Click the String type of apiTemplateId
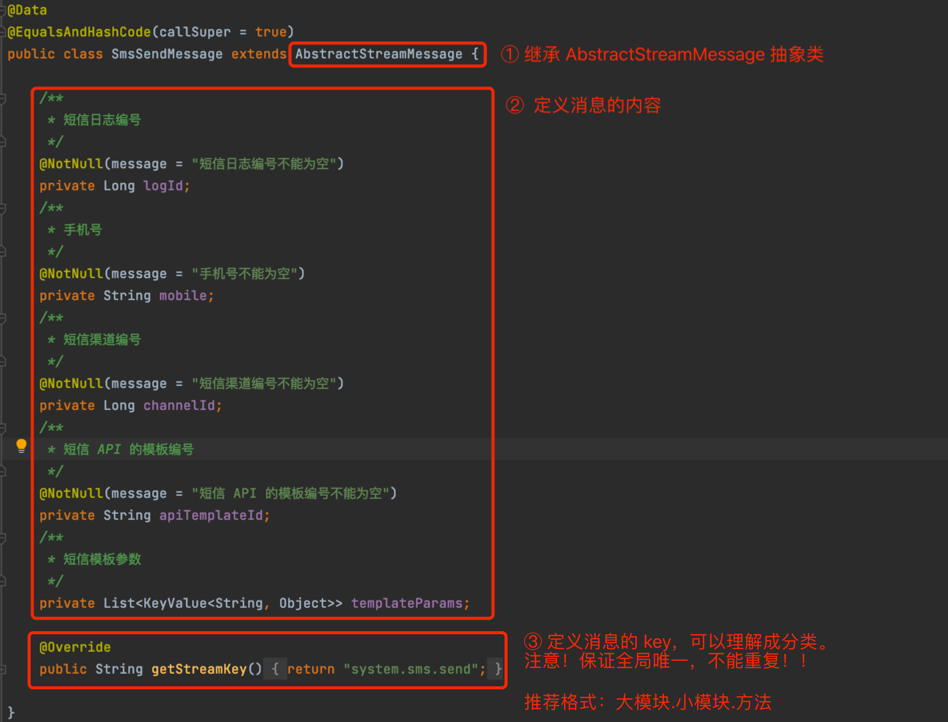Screen dimensions: 948x722 point(127,515)
